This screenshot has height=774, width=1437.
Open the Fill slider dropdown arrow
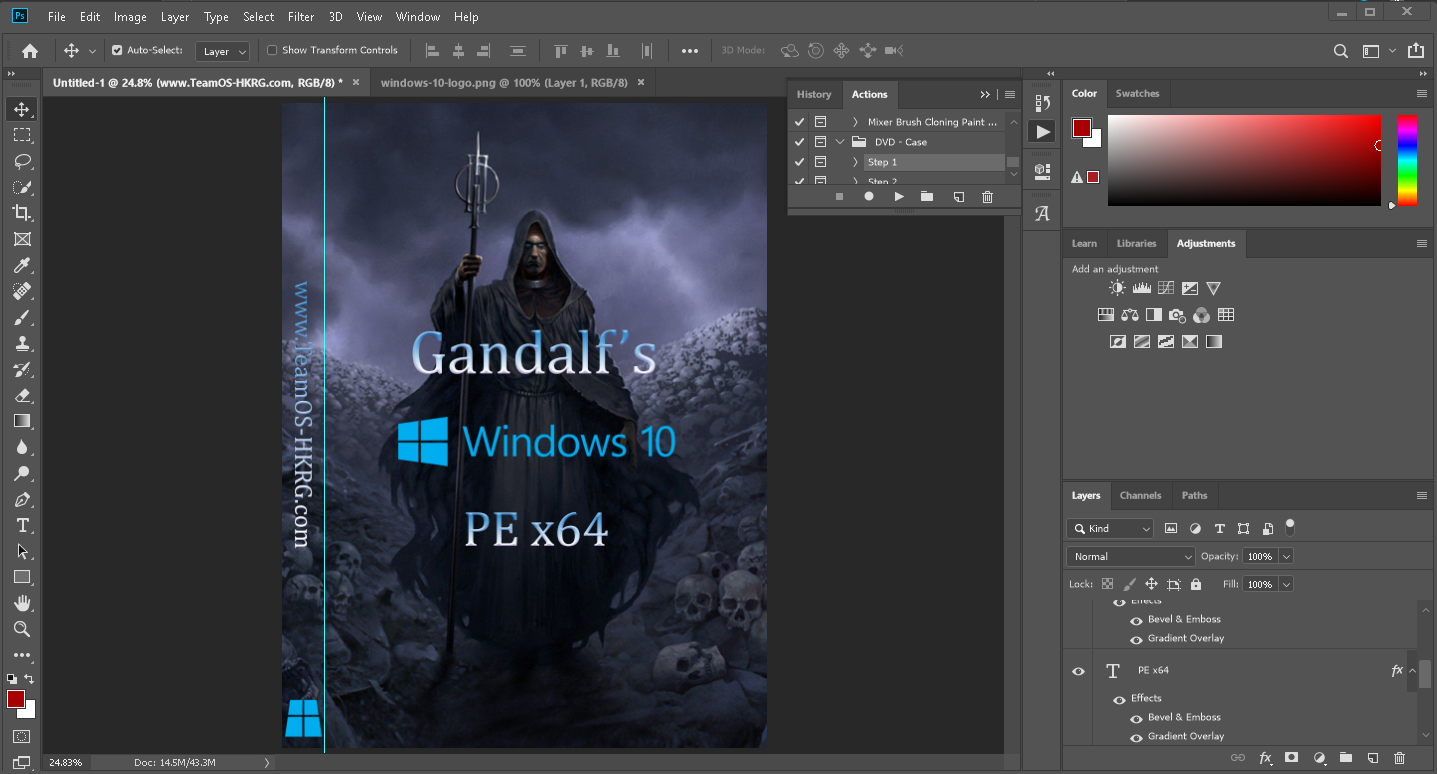[x=1287, y=584]
